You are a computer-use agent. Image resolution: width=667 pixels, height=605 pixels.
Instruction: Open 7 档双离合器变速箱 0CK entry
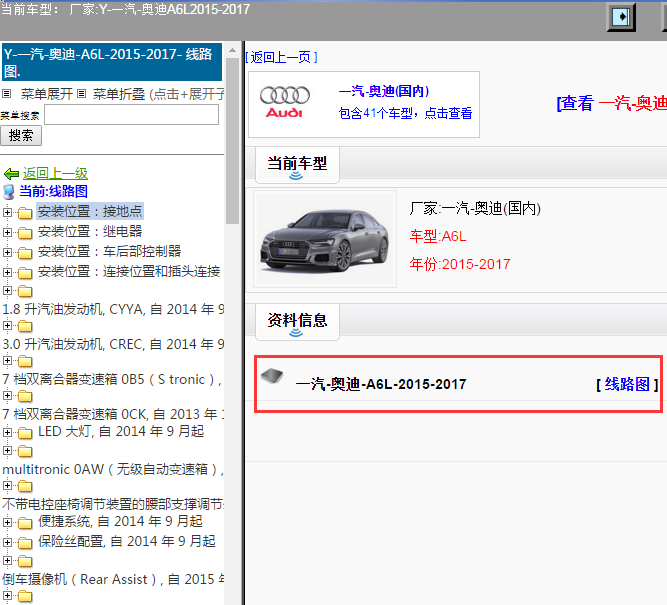tap(113, 414)
